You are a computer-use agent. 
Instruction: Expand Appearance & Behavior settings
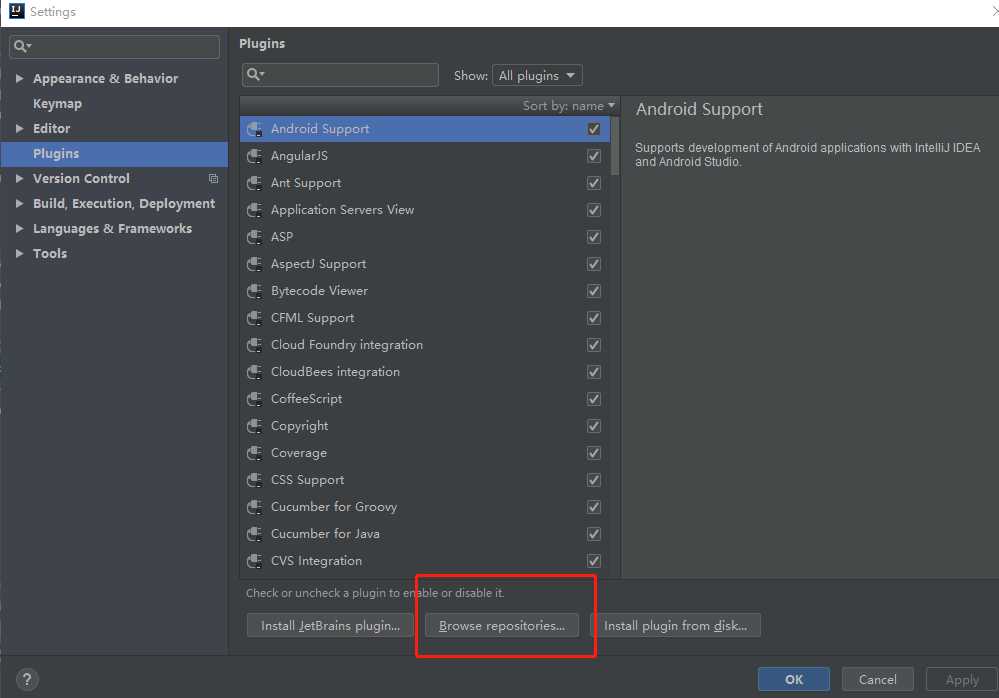tap(19, 78)
